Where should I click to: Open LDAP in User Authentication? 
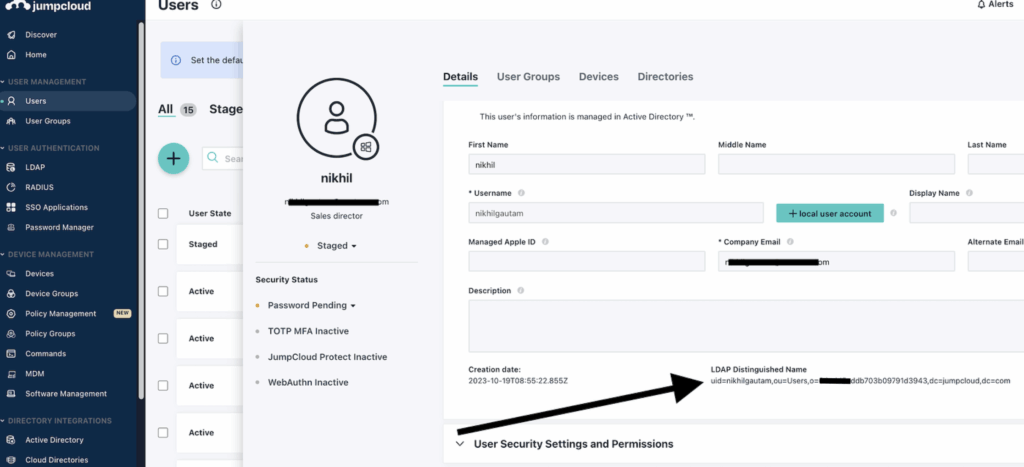click(x=35, y=167)
